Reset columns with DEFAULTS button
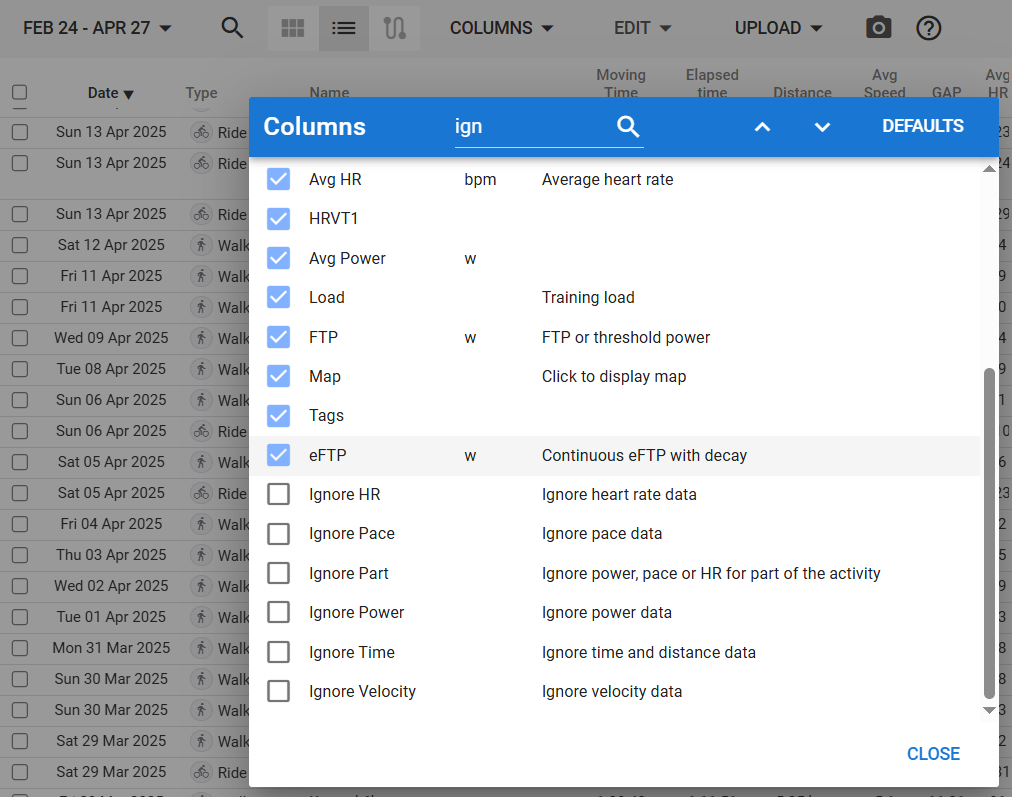The image size is (1012, 797). click(922, 126)
